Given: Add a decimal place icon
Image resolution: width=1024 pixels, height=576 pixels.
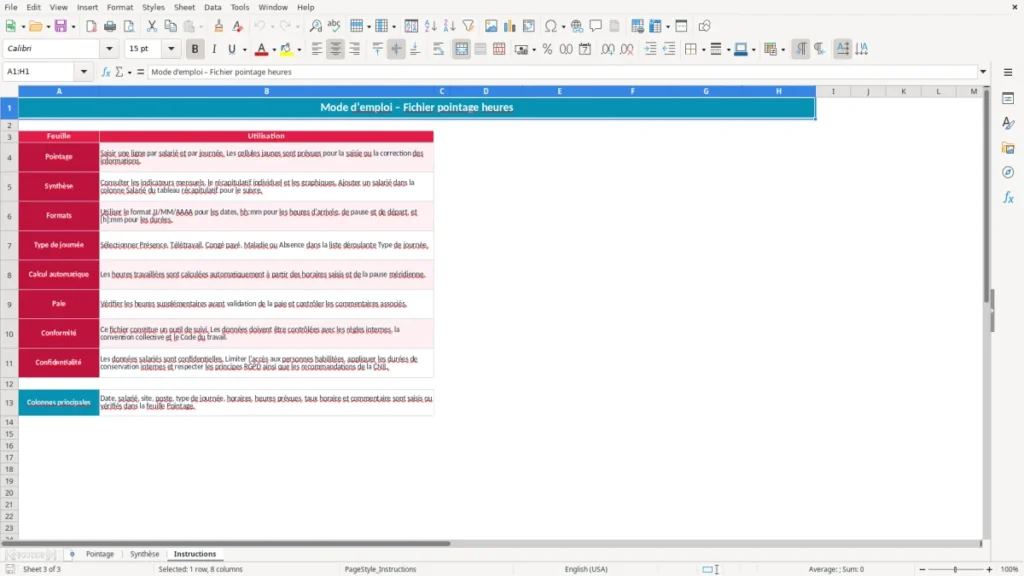Looking at the screenshot, I should pyautogui.click(x=607, y=49).
